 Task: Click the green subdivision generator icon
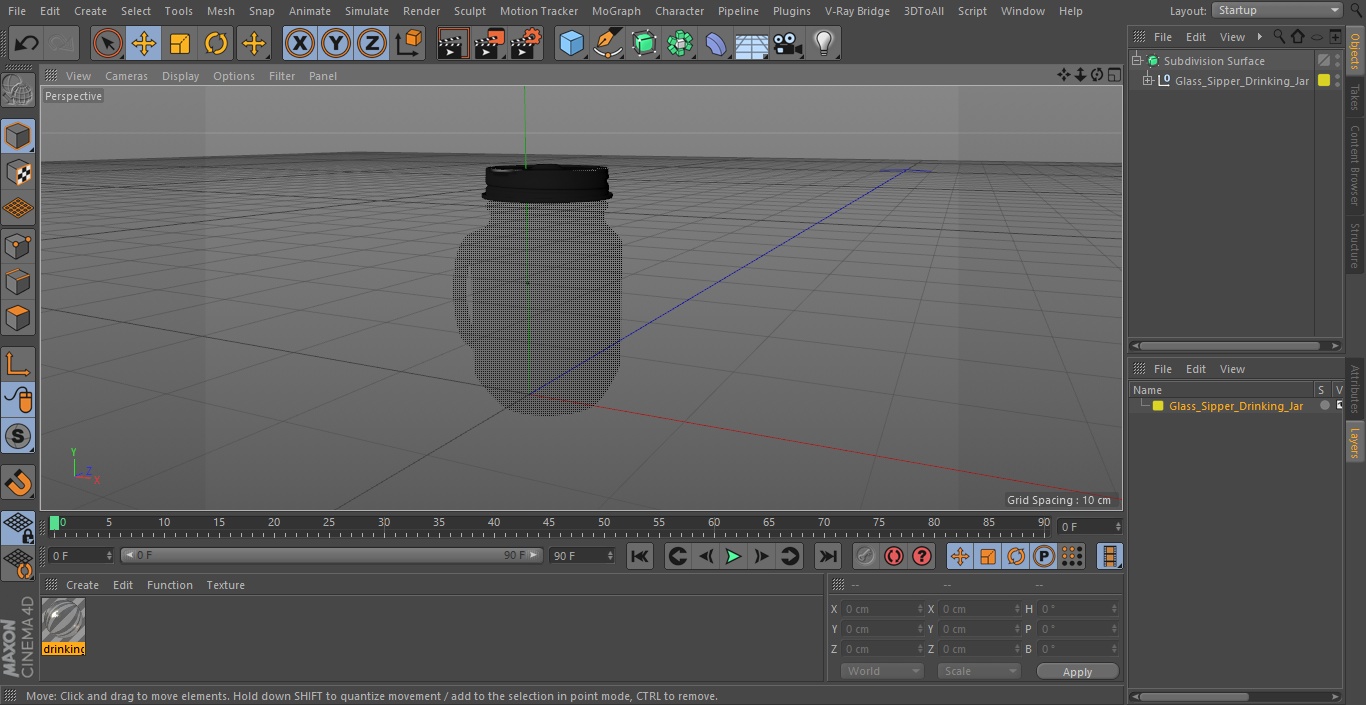coord(644,43)
